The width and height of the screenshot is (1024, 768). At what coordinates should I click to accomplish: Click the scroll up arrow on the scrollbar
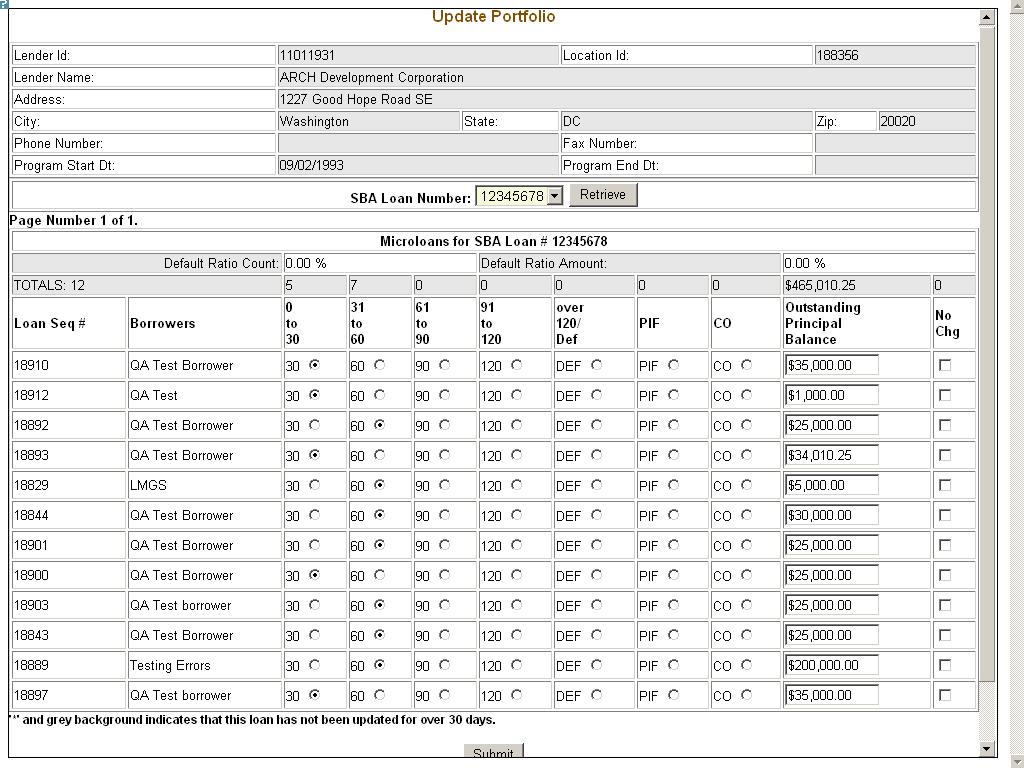988,17
